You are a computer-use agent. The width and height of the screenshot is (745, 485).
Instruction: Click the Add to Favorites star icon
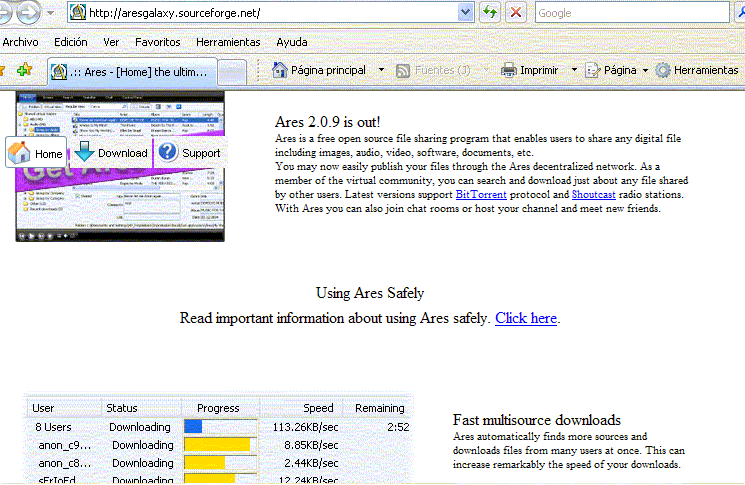point(24,70)
